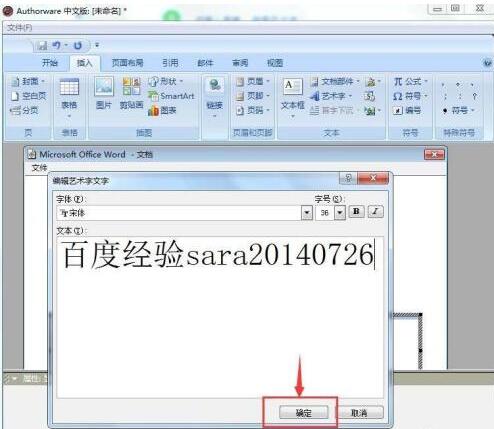The width and height of the screenshot is (494, 429).
Task: Open the 页眉 header dropdown
Action: point(252,81)
